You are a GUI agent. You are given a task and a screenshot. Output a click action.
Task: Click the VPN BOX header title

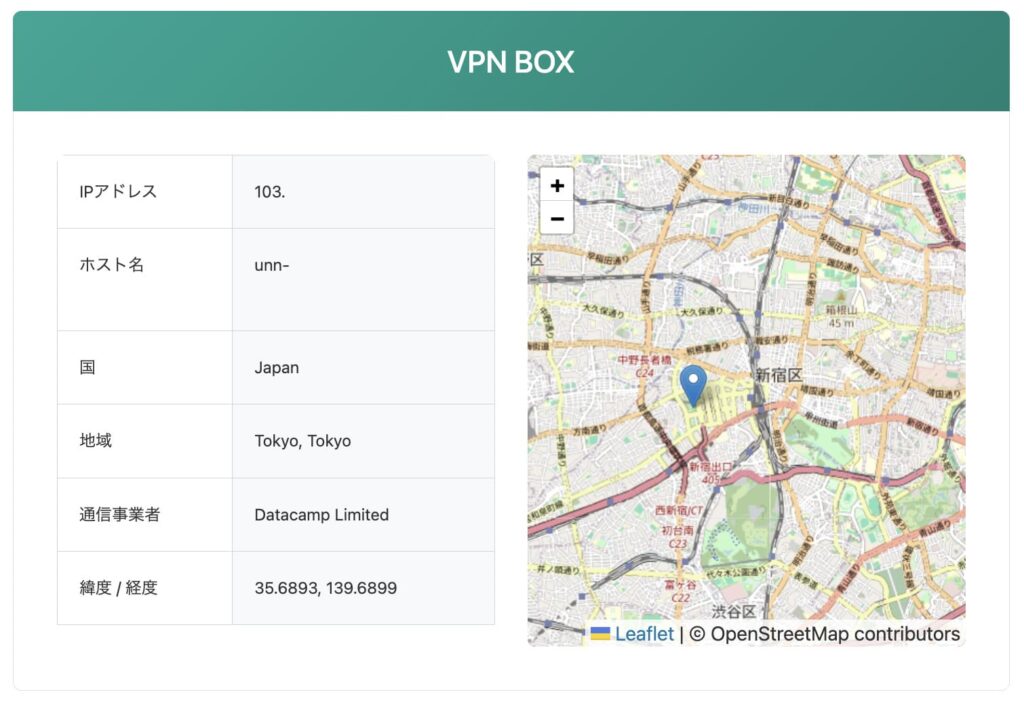click(x=511, y=62)
